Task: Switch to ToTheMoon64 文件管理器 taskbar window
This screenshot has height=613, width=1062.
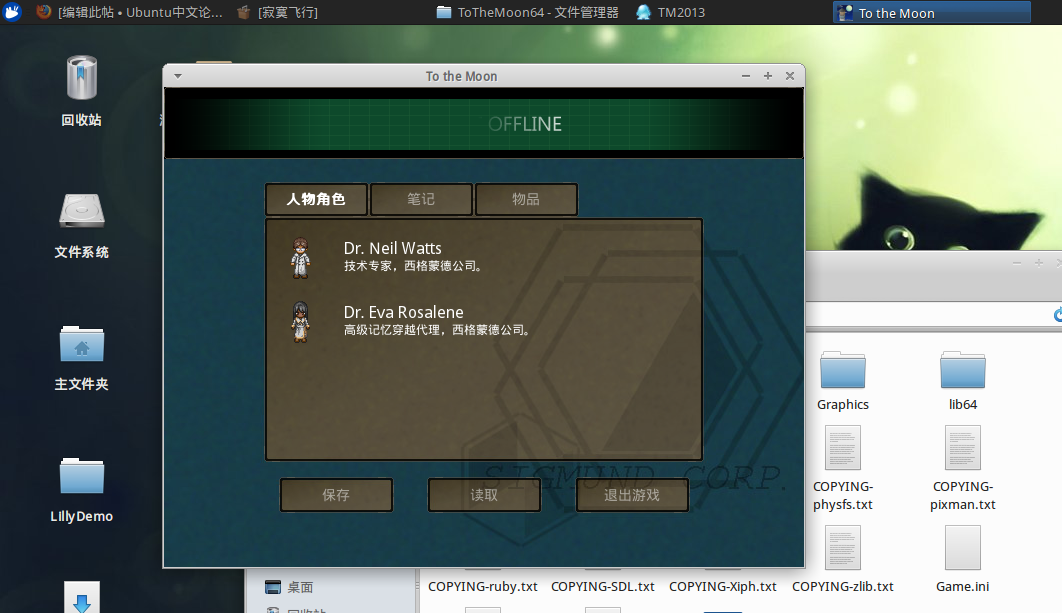Action: 528,12
